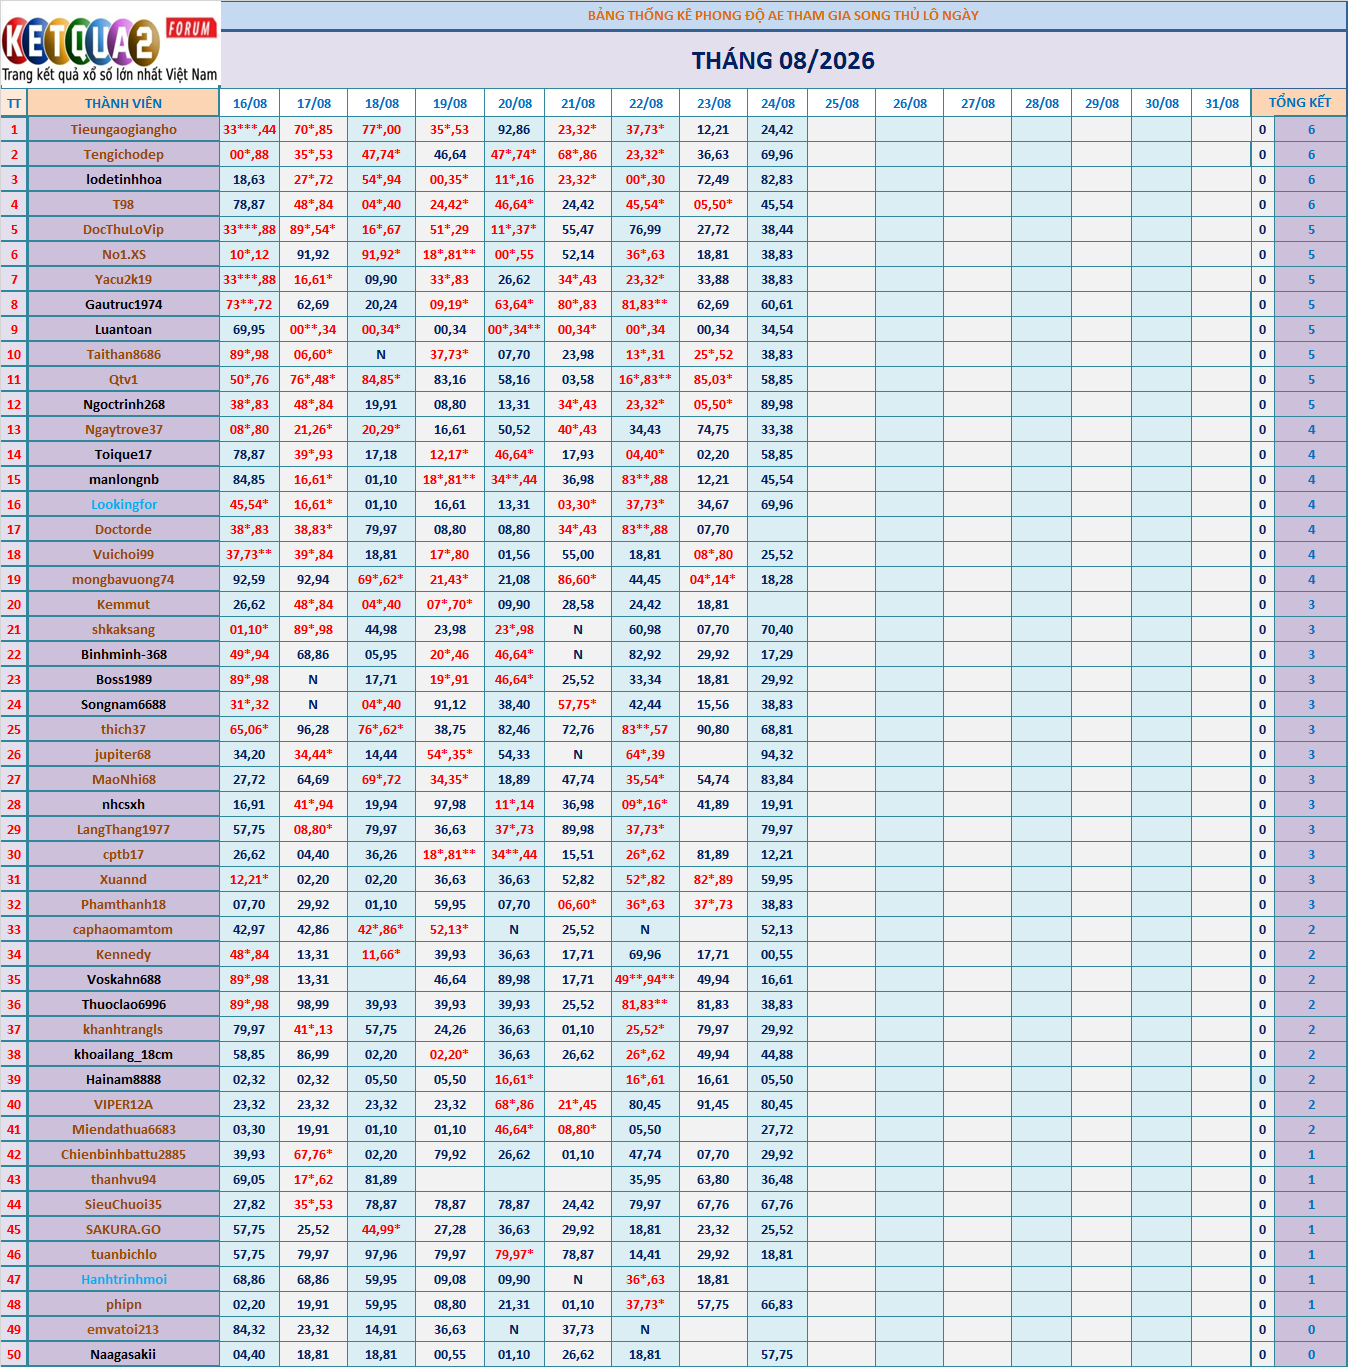Select member Voskahn688
1348x1367 pixels.
pos(123,980)
